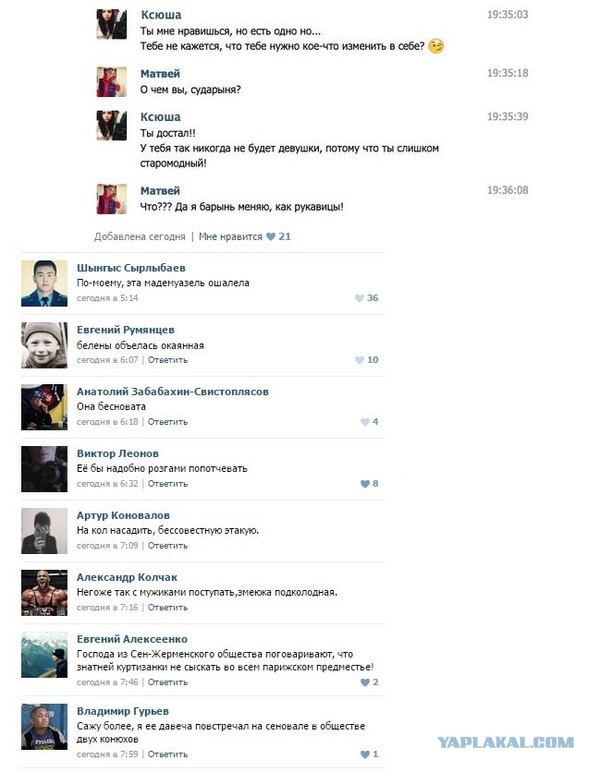The image size is (600, 772).
Task: Open Владимир Гурьев's profile name link
Action: (x=123, y=711)
